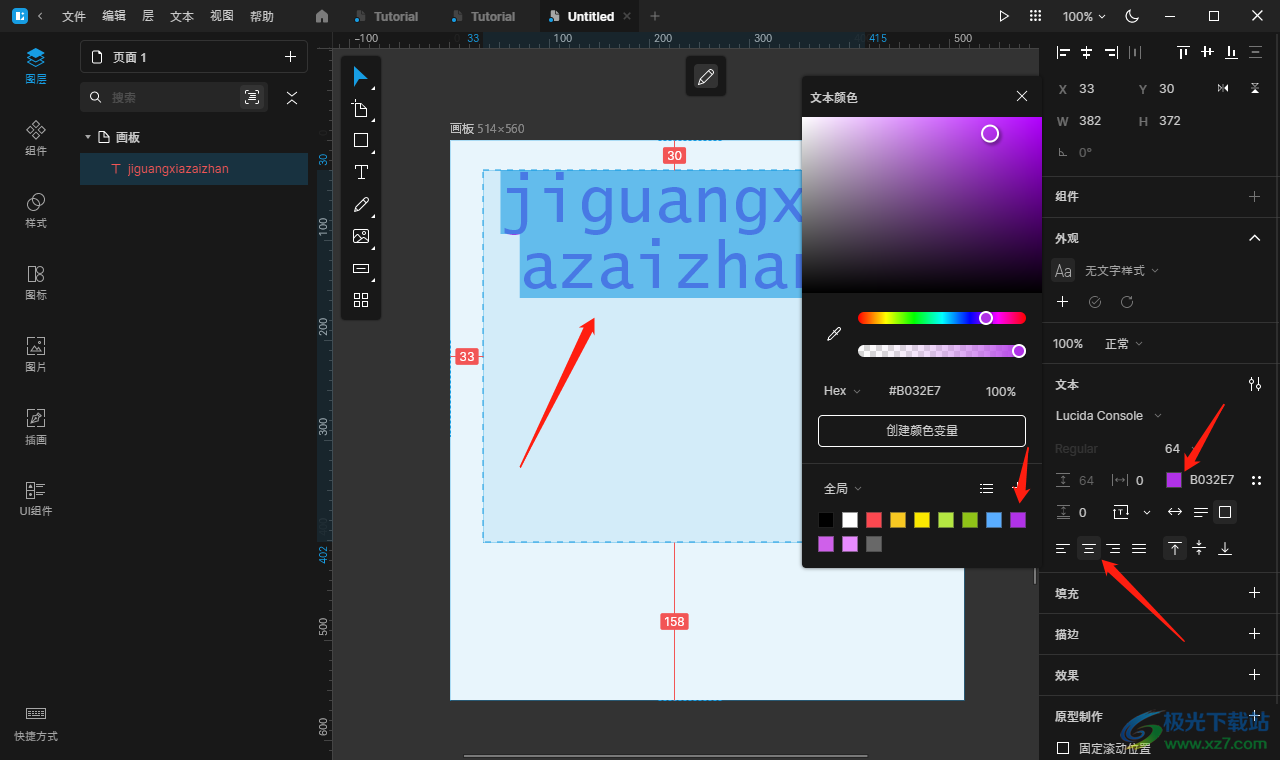The height and width of the screenshot is (760, 1280).
Task: Select the rectangle shape tool
Action: click(x=361, y=141)
